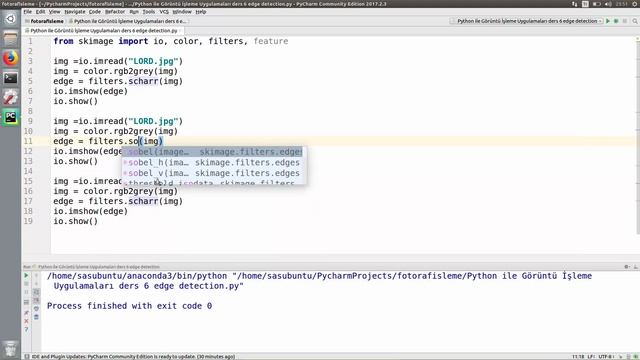Image resolution: width=640 pixels, height=360 pixels.
Task: Toggle scroll to end icon in Run panel
Action: [36, 300]
